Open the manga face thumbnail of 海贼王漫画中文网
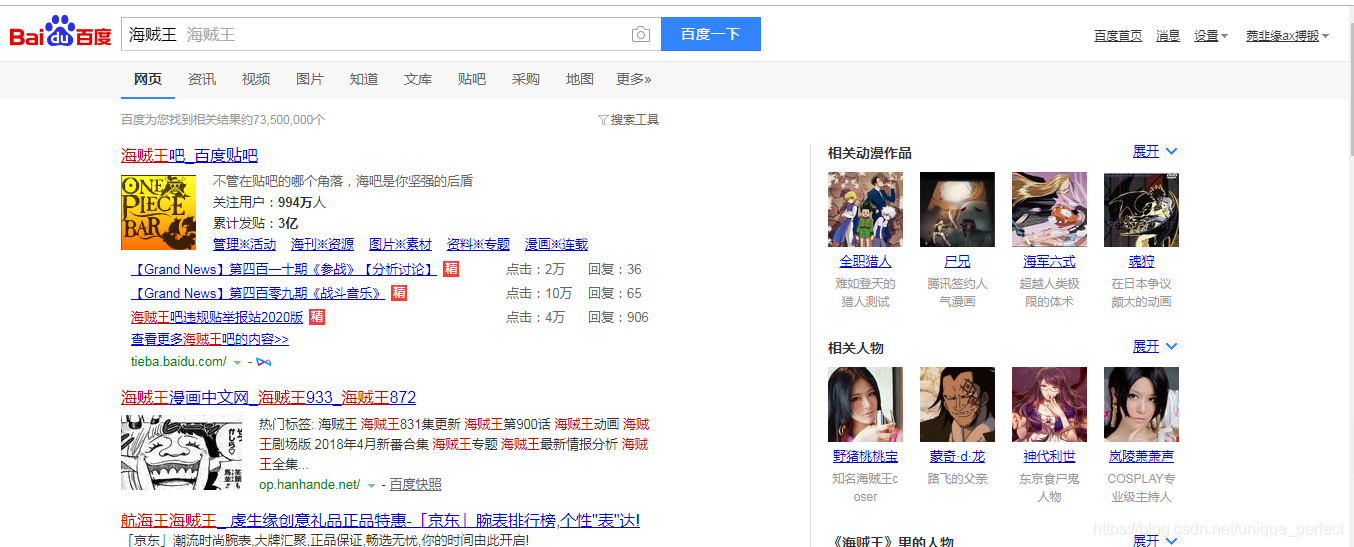Screen dimensions: 1354x547 (x=181, y=453)
